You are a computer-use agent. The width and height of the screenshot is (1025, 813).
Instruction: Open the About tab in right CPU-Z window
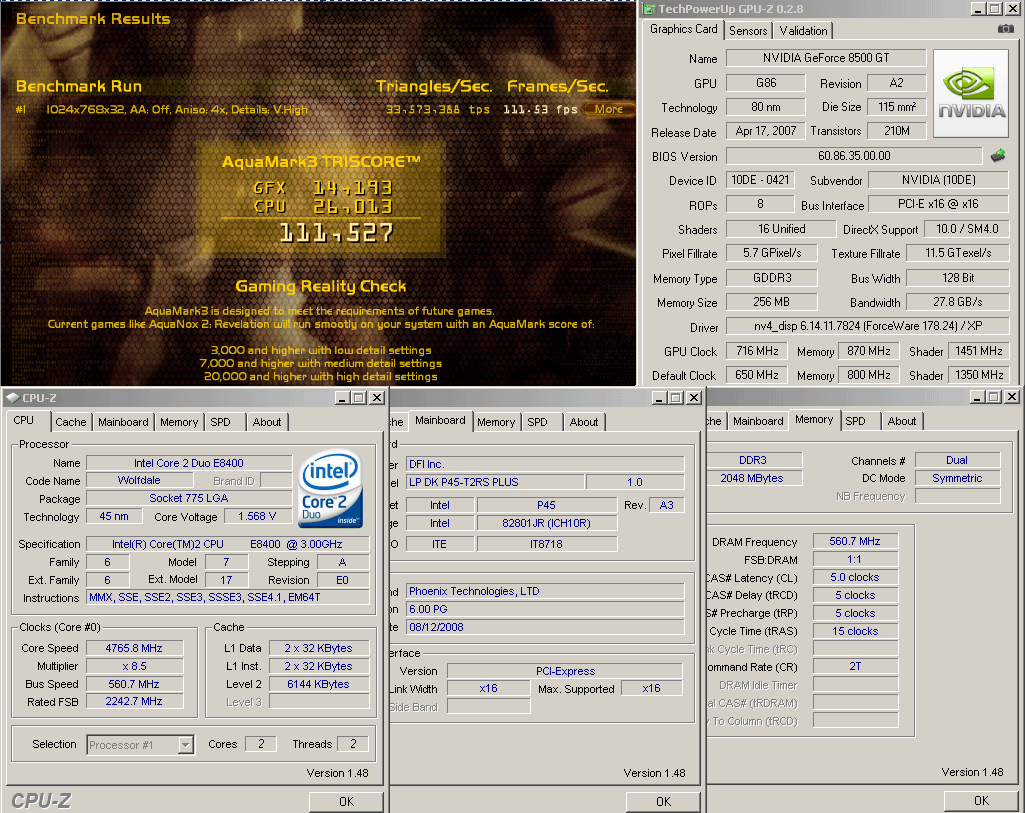[x=901, y=422]
